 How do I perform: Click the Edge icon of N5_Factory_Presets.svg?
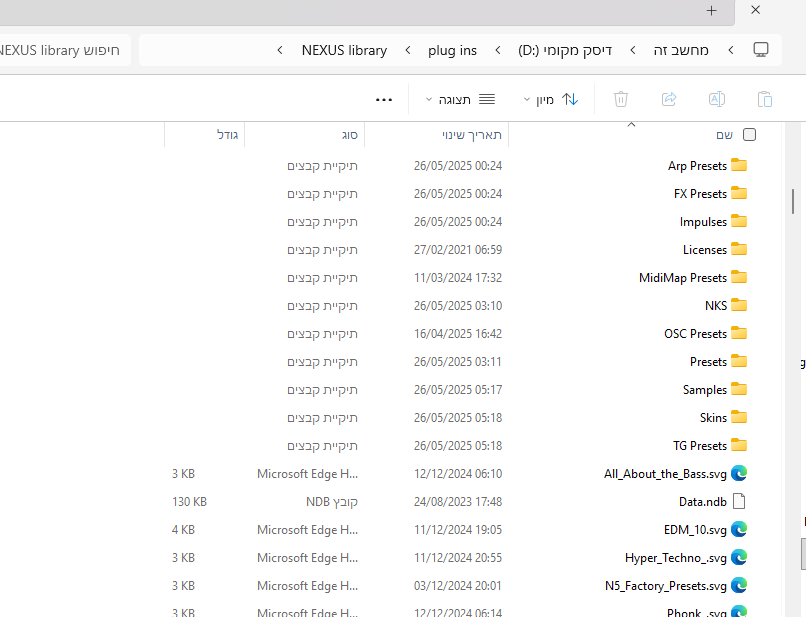739,586
